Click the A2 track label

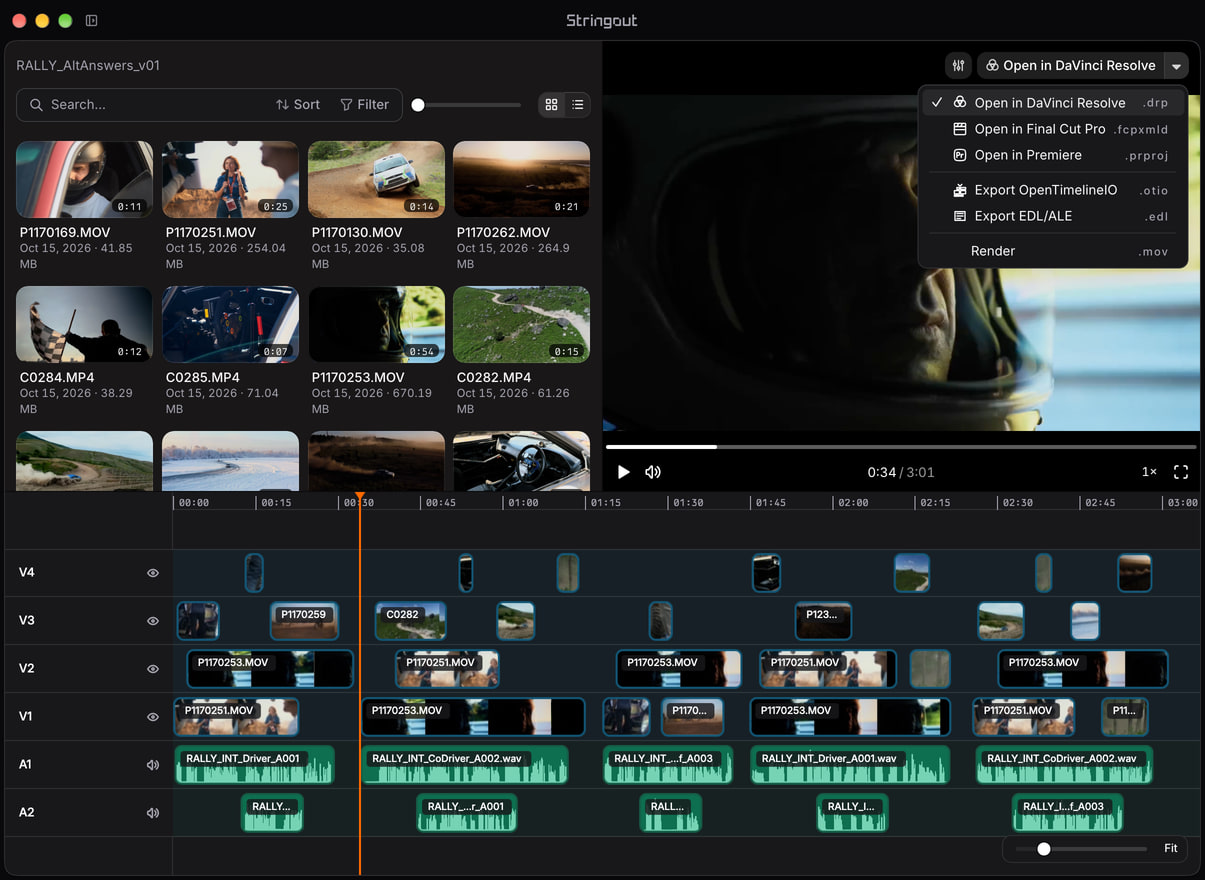click(27, 813)
